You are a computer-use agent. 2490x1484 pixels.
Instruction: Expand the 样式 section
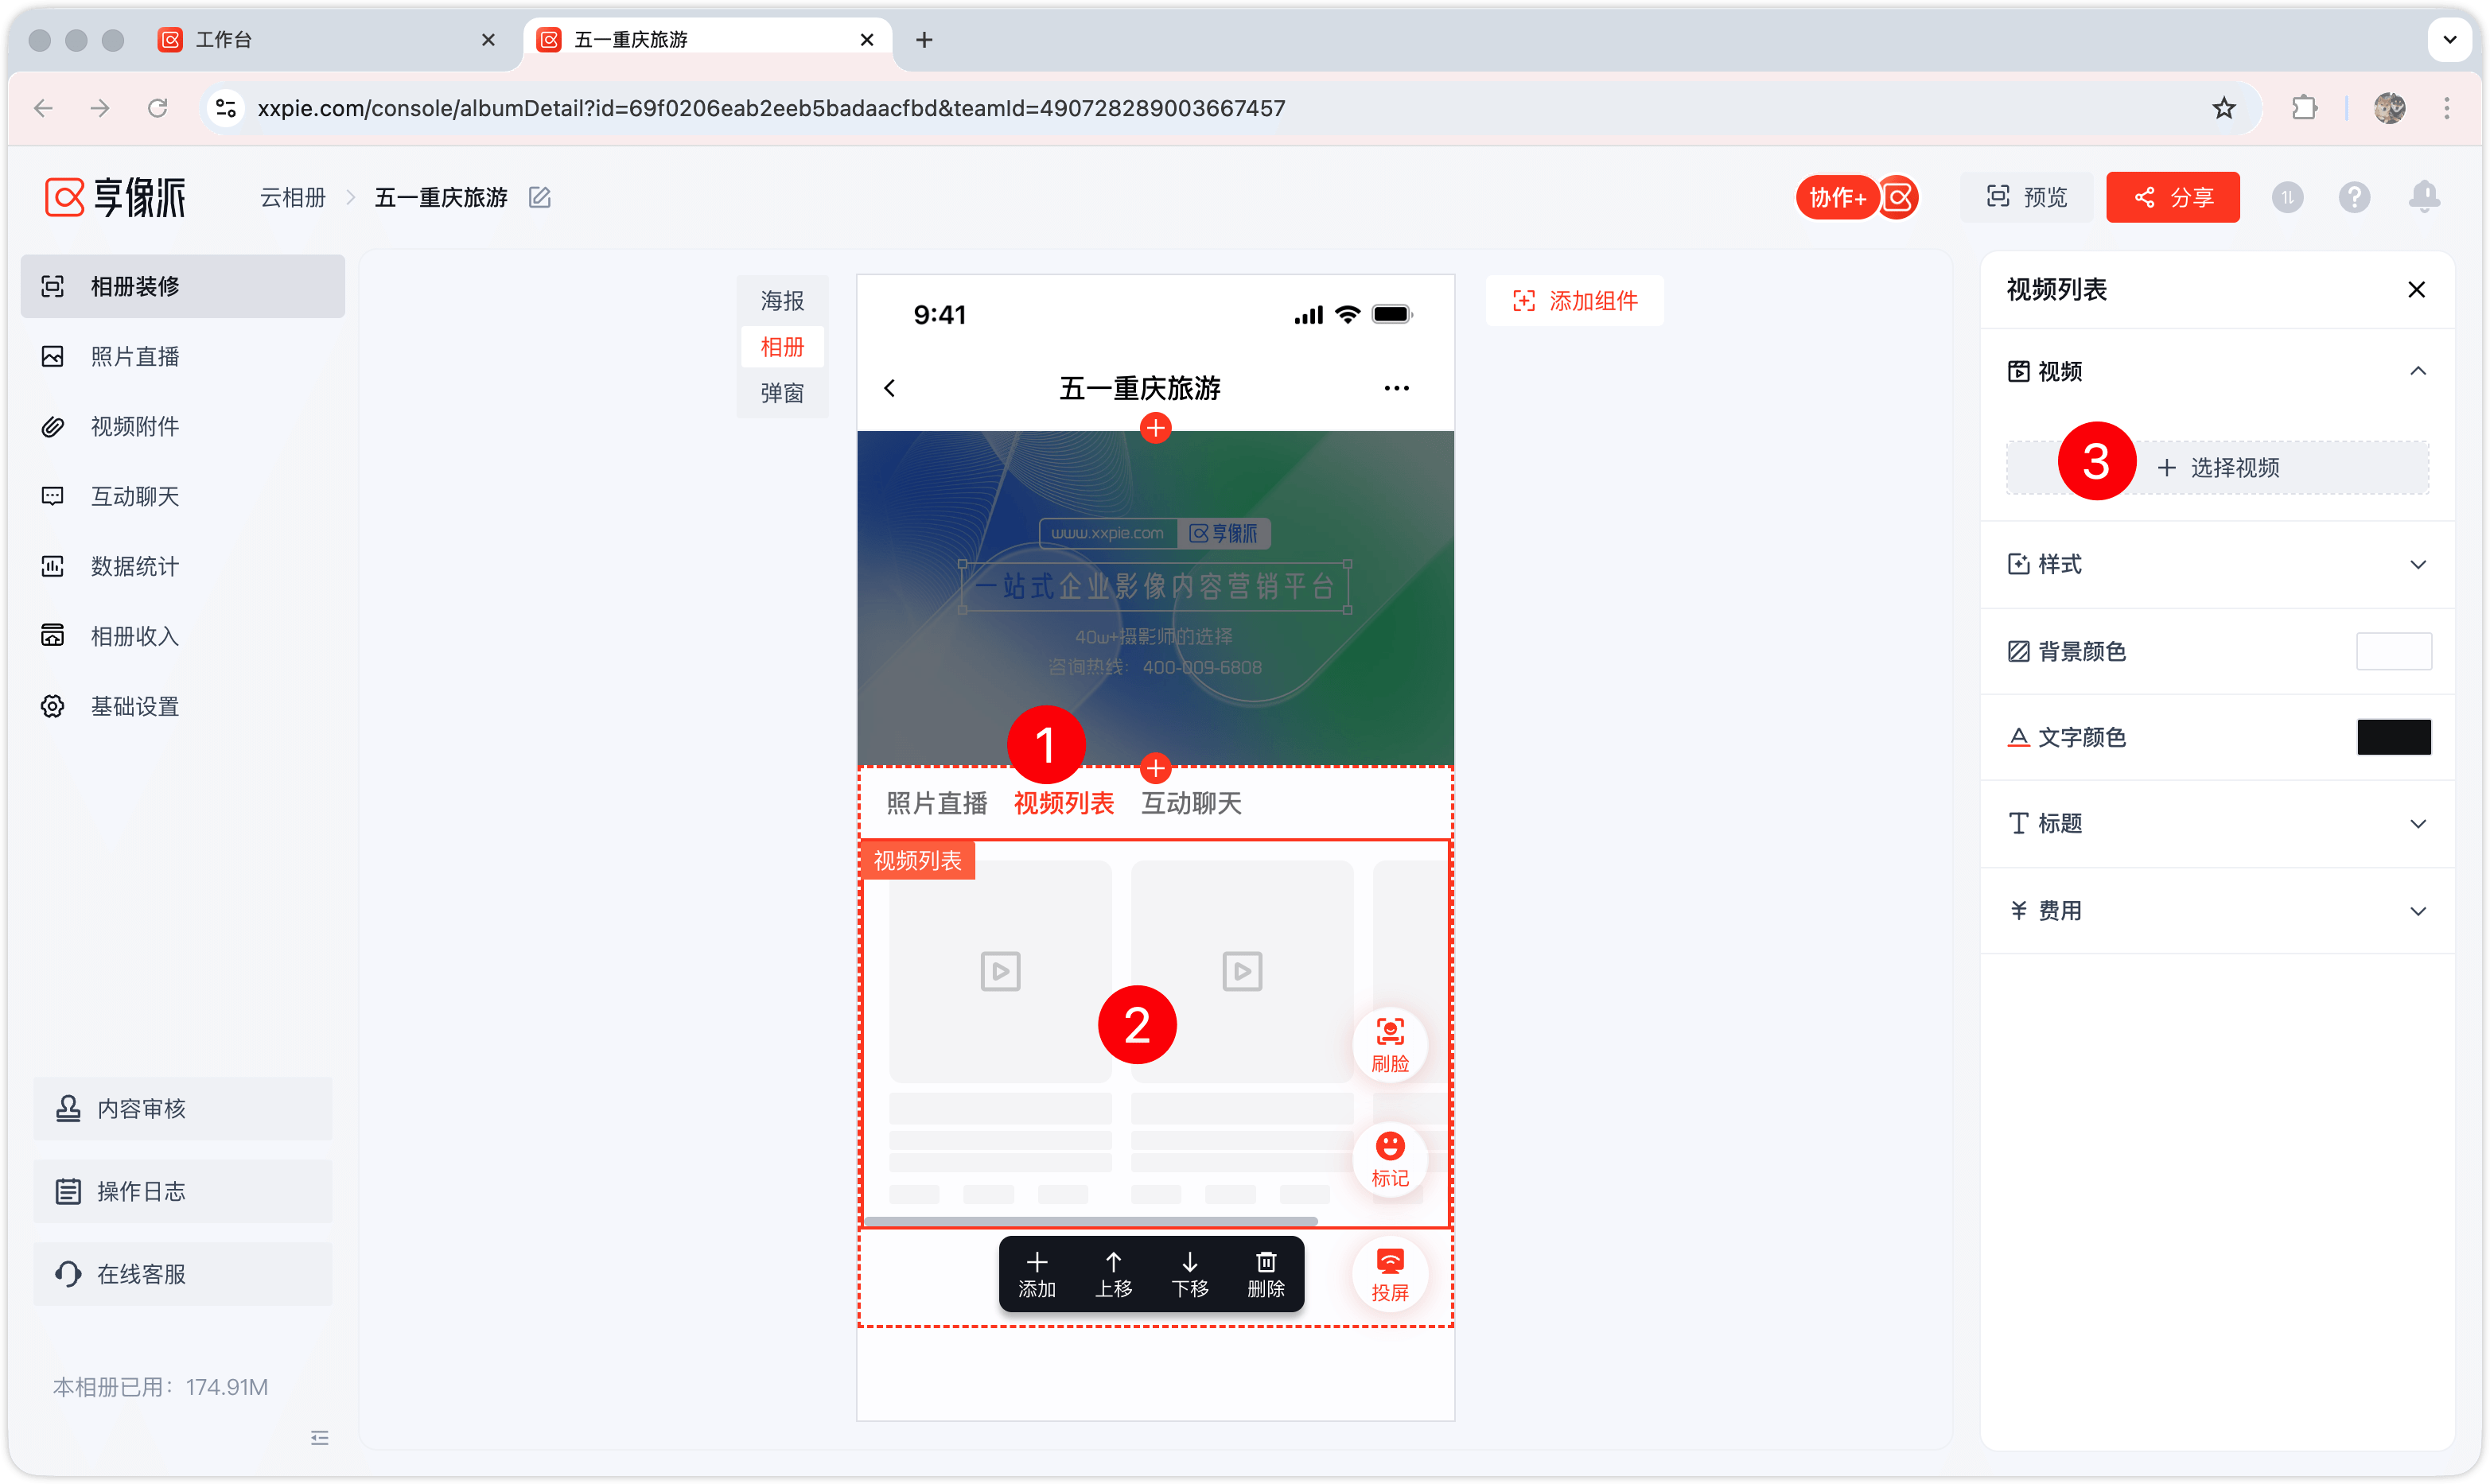click(2217, 564)
